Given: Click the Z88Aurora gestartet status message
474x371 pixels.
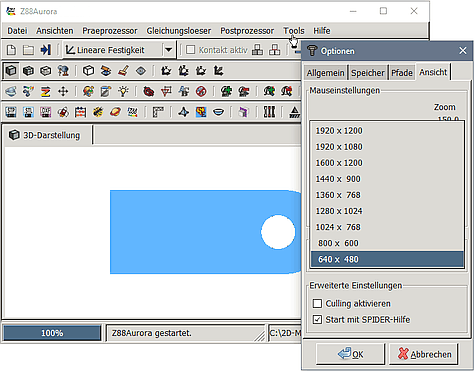Looking at the screenshot, I should click(x=152, y=333).
